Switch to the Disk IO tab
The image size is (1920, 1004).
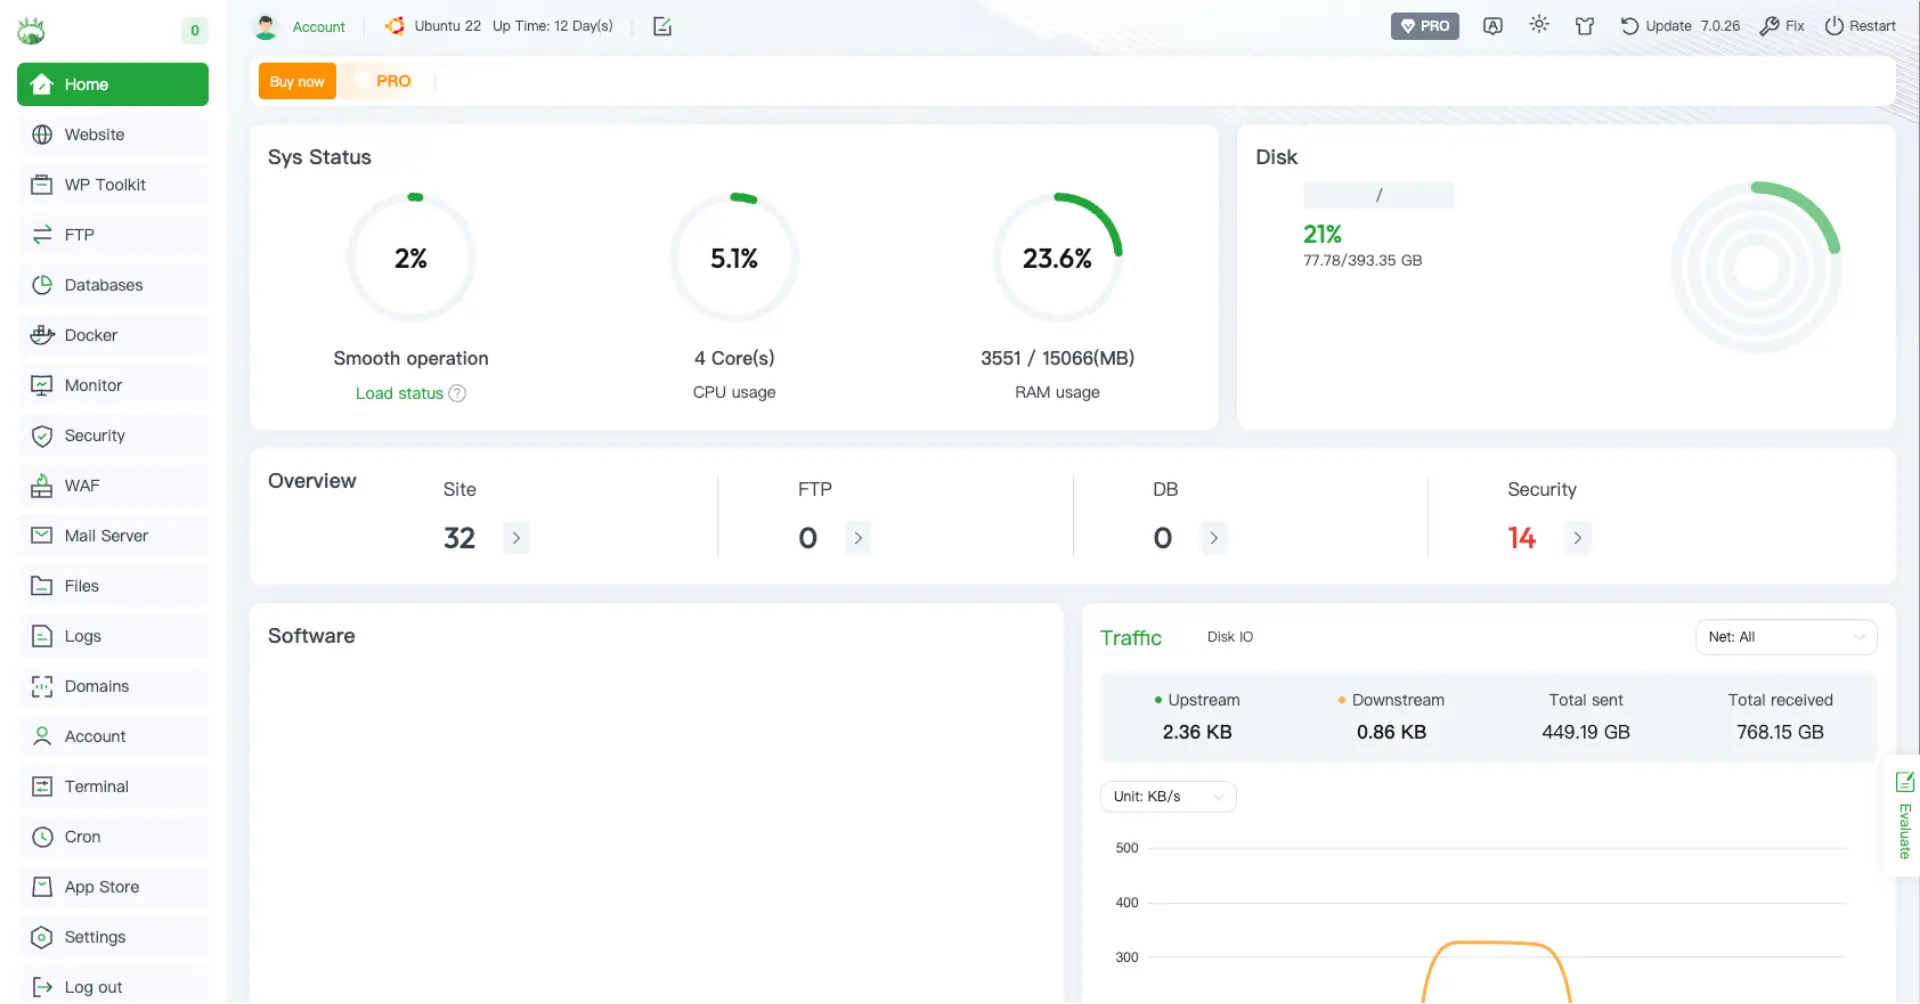pos(1229,637)
